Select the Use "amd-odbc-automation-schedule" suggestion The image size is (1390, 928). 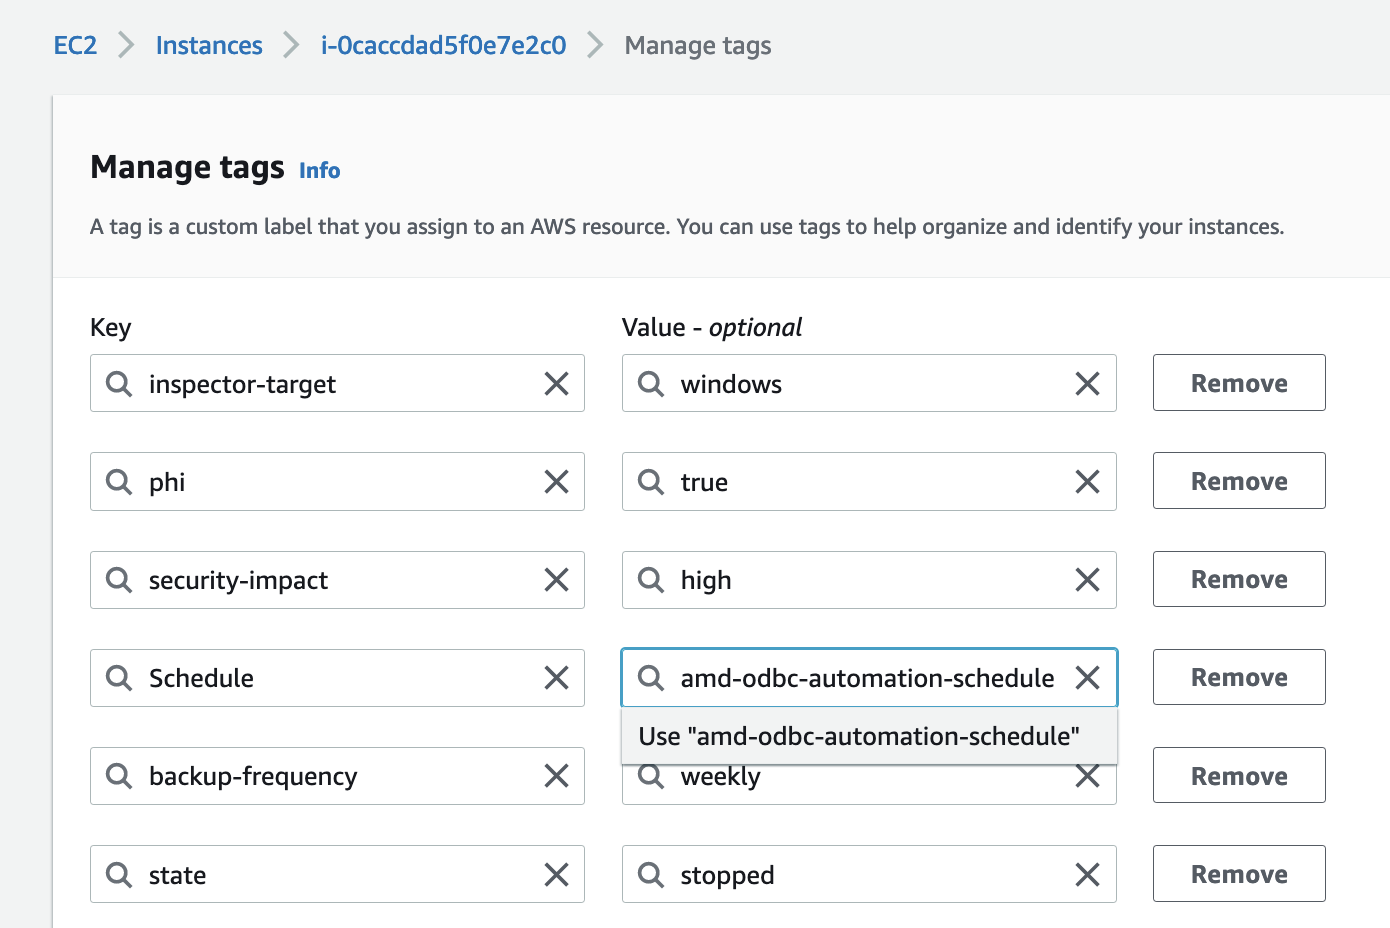859,737
